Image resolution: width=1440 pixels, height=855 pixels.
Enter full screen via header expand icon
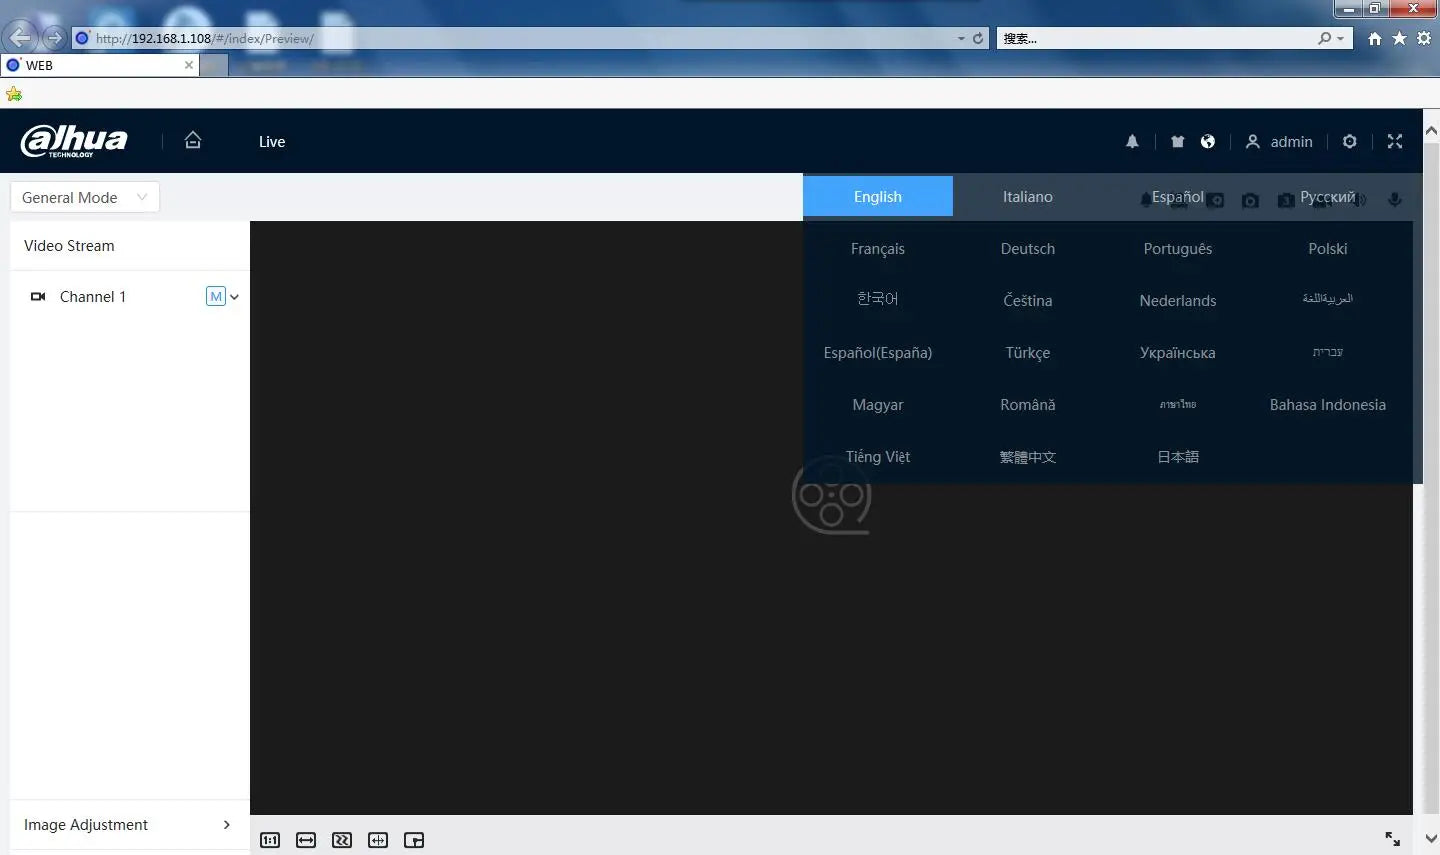click(1395, 142)
